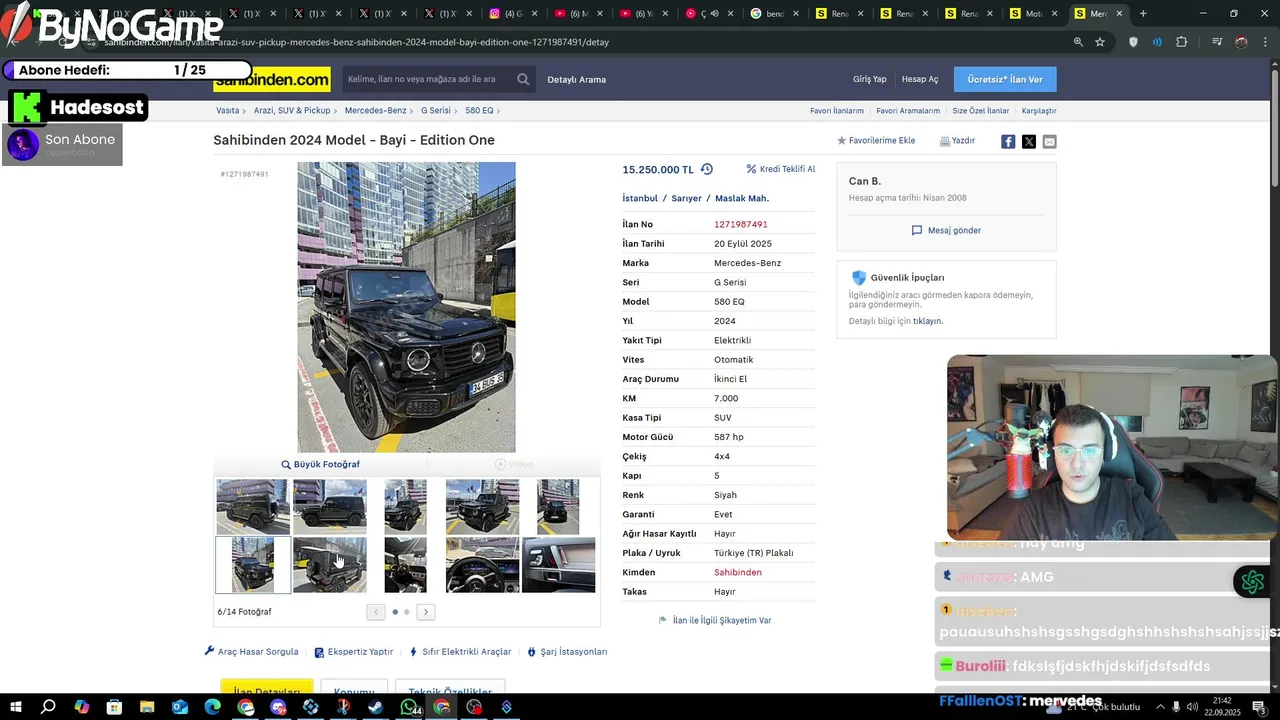Open Mercedes-Benz breadcrumb
This screenshot has width=1280, height=720.
(376, 111)
